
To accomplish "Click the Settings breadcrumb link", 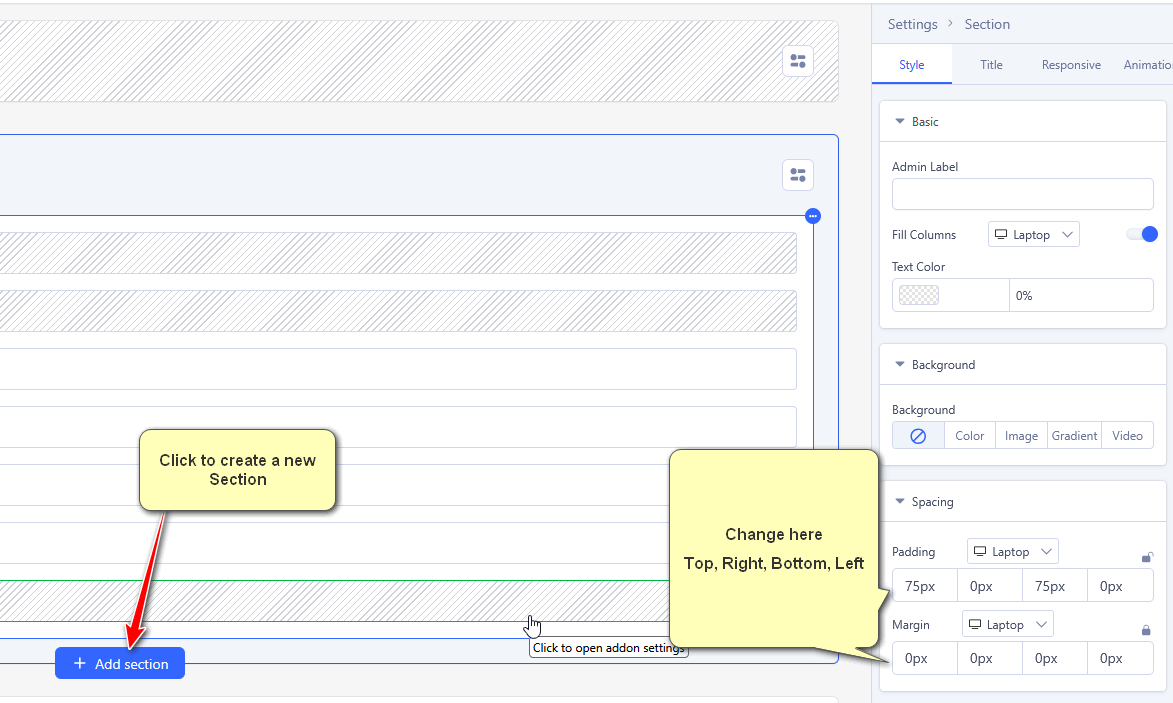I will tap(912, 24).
